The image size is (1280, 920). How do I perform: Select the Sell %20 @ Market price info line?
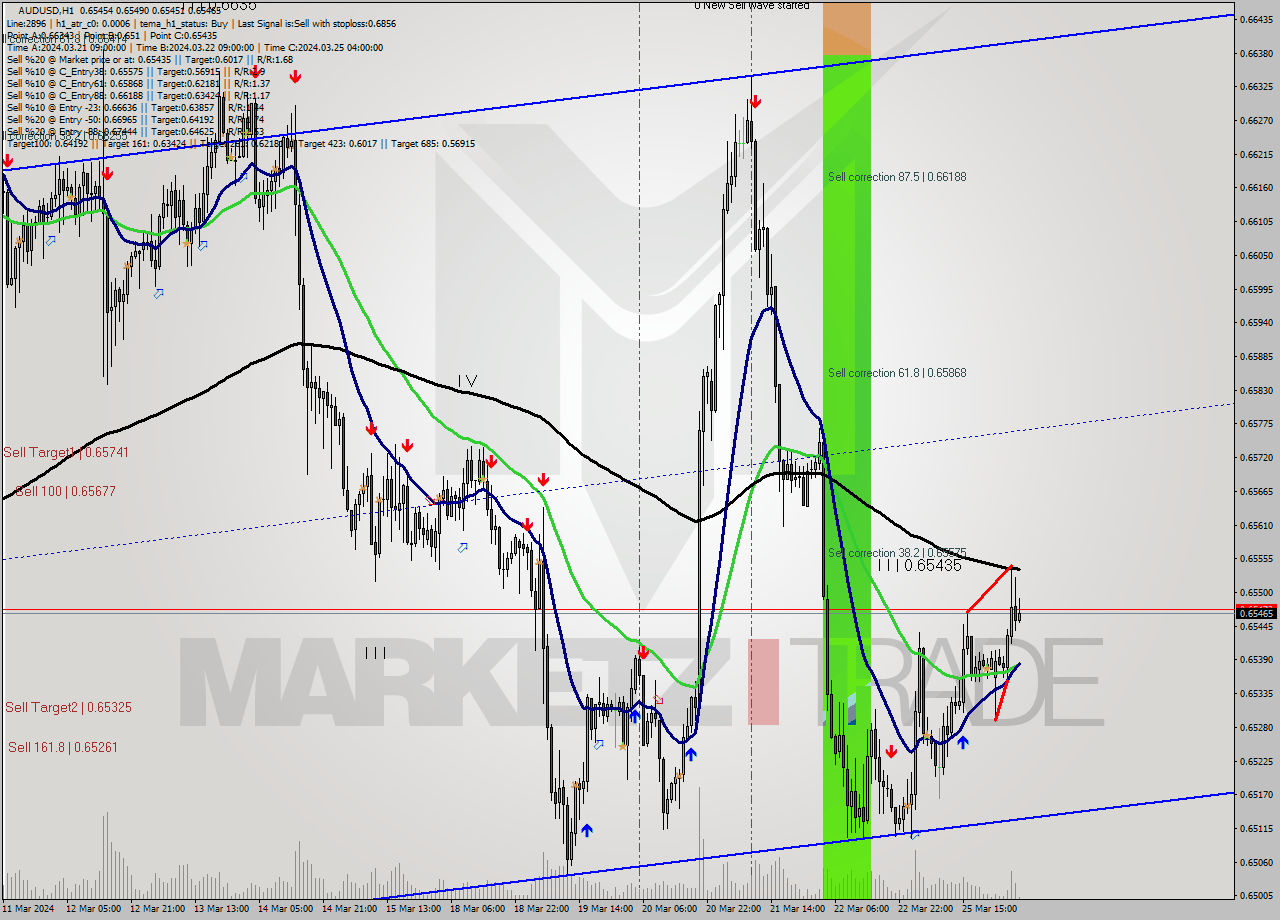click(150, 59)
